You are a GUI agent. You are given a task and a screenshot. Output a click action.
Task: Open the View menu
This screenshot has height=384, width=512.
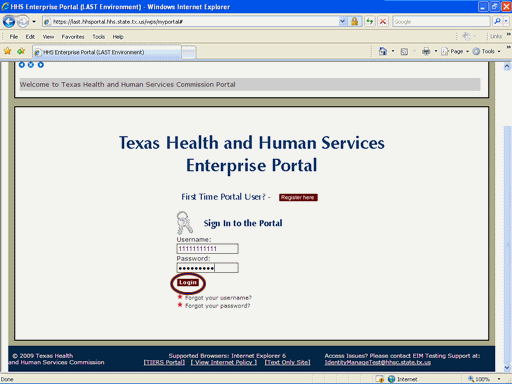[x=48, y=37]
